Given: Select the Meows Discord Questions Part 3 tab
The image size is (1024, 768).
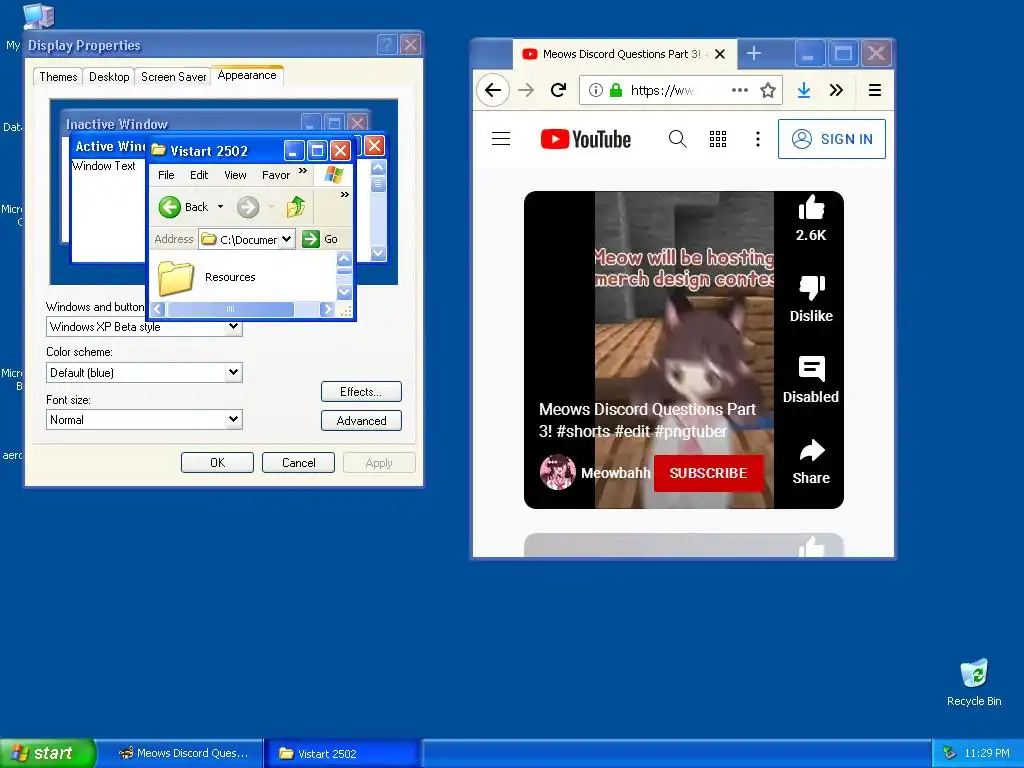Looking at the screenshot, I should (x=624, y=54).
